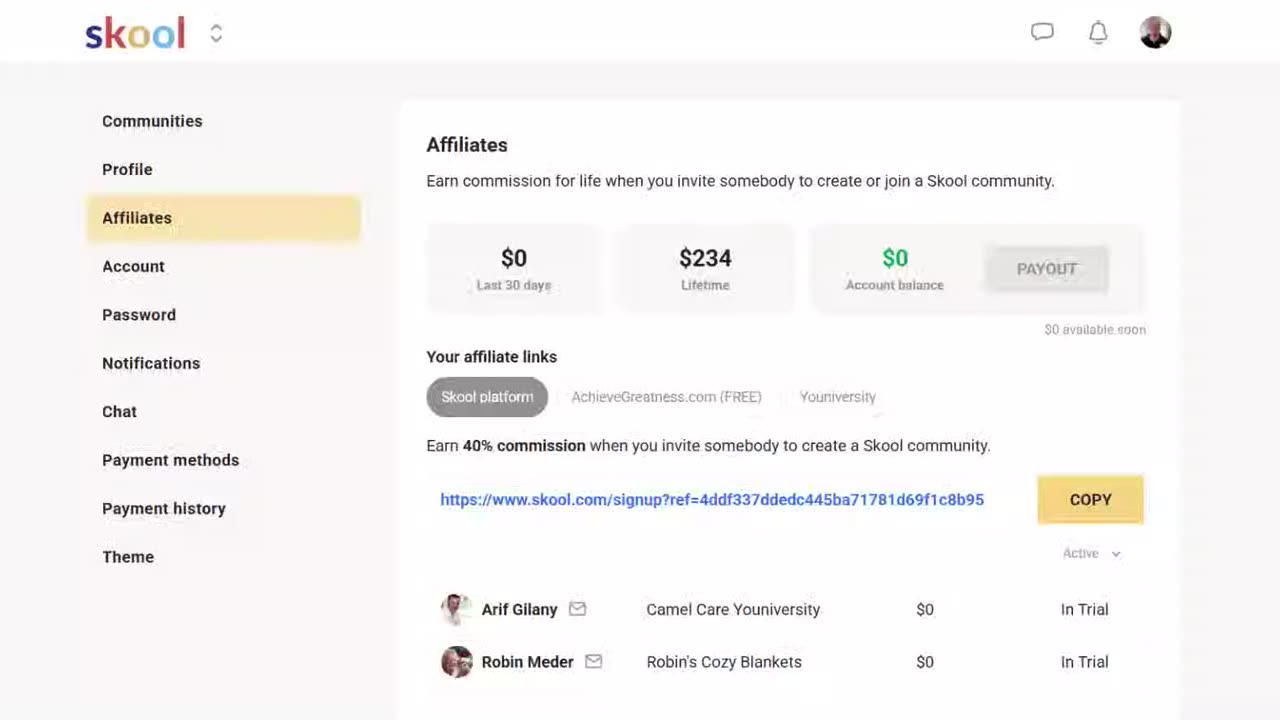Screen dimensions: 1280x720
Task: Click email icon next to Arif Gilany
Action: [577, 608]
